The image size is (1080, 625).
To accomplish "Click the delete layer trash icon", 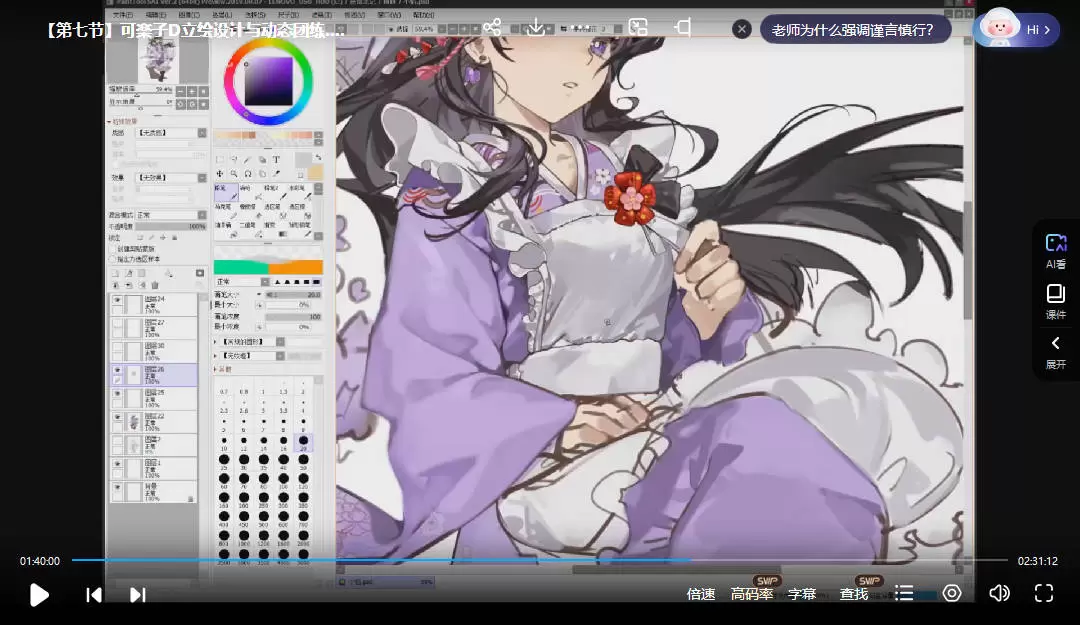I will [x=155, y=285].
